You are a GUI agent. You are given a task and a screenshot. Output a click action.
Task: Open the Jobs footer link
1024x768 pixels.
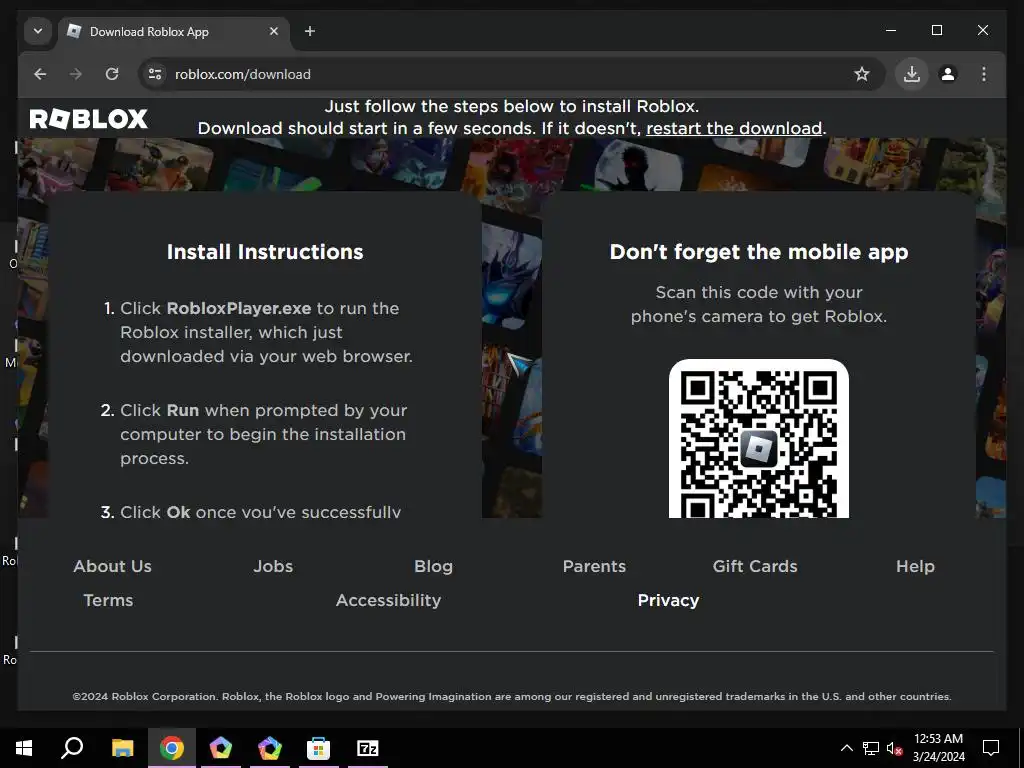point(273,566)
